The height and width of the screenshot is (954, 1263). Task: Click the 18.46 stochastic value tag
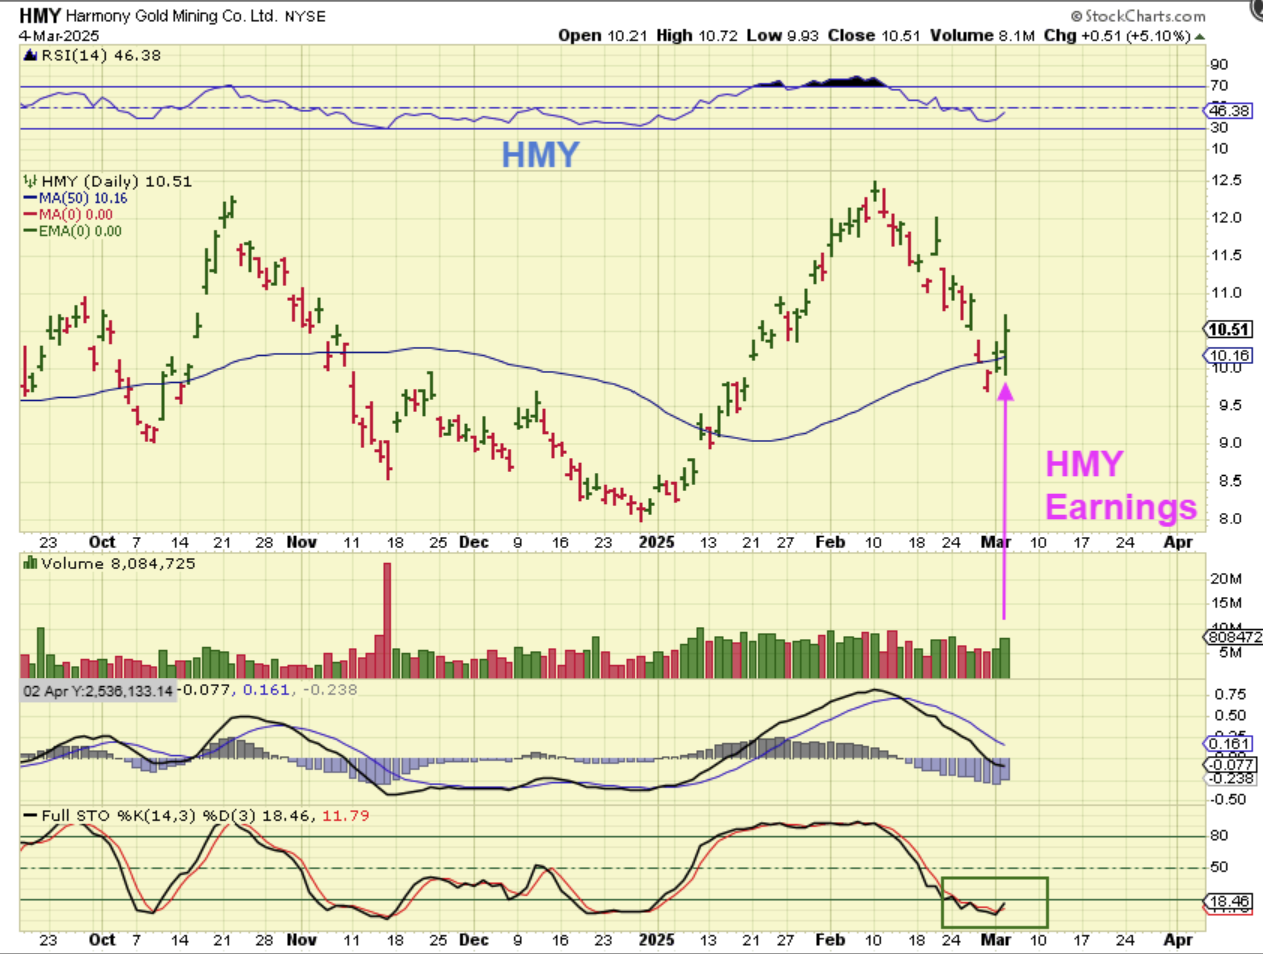point(1229,902)
